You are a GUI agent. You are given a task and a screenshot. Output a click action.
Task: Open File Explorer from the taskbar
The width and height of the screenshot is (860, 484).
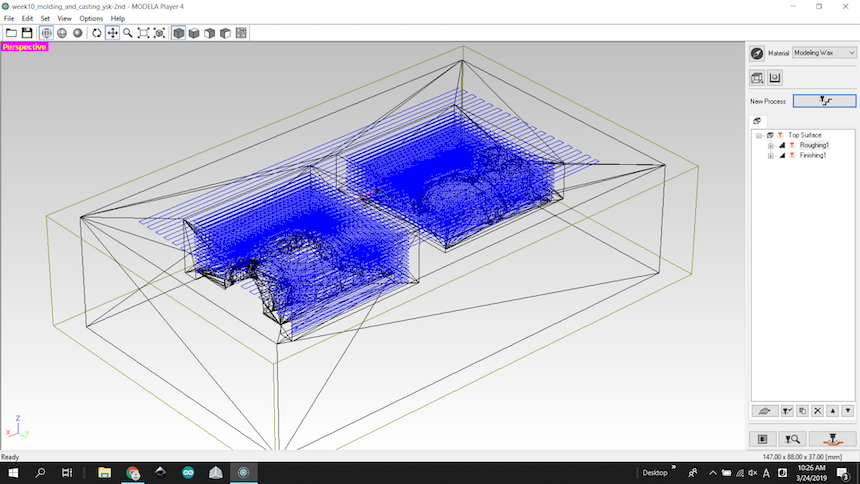[104, 472]
